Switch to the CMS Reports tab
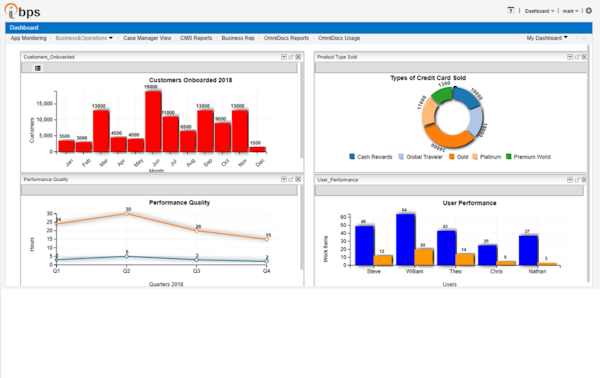600x378 pixels. [x=196, y=38]
